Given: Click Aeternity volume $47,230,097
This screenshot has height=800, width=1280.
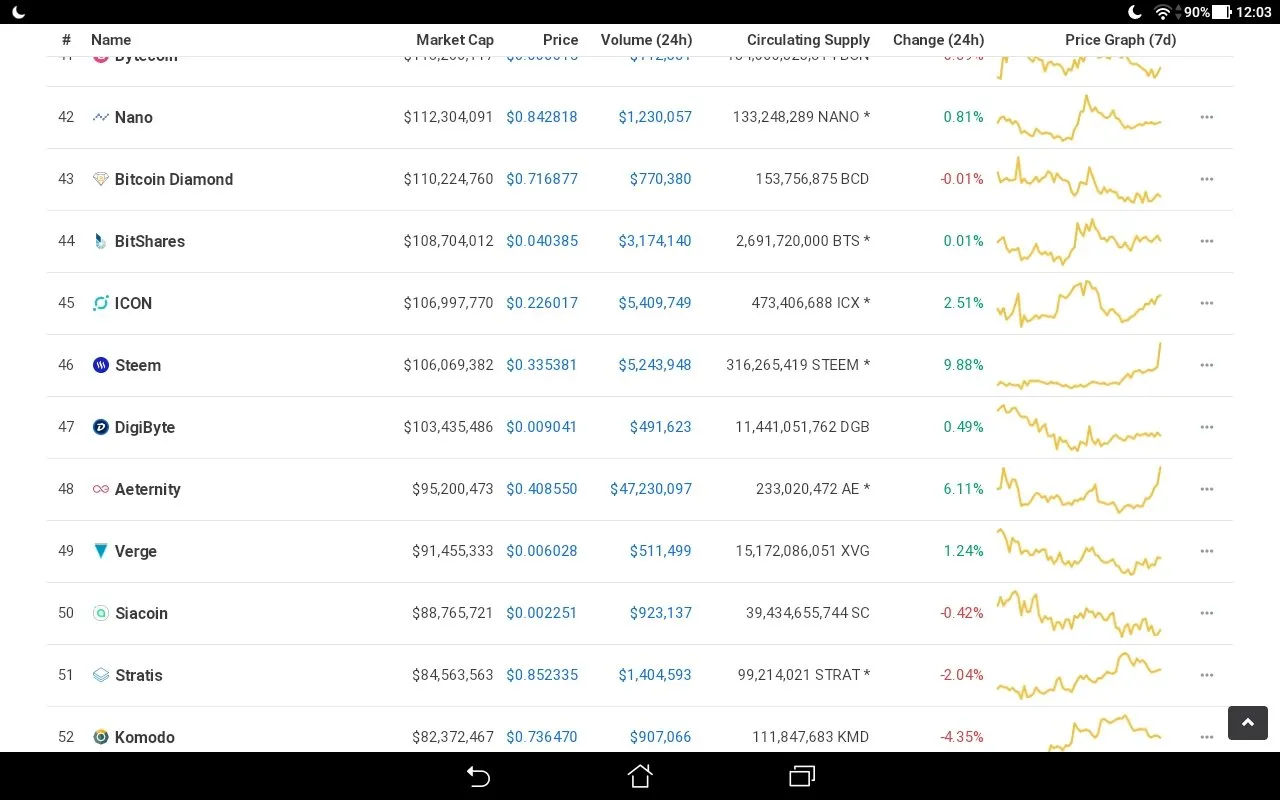Looking at the screenshot, I should pos(651,489).
